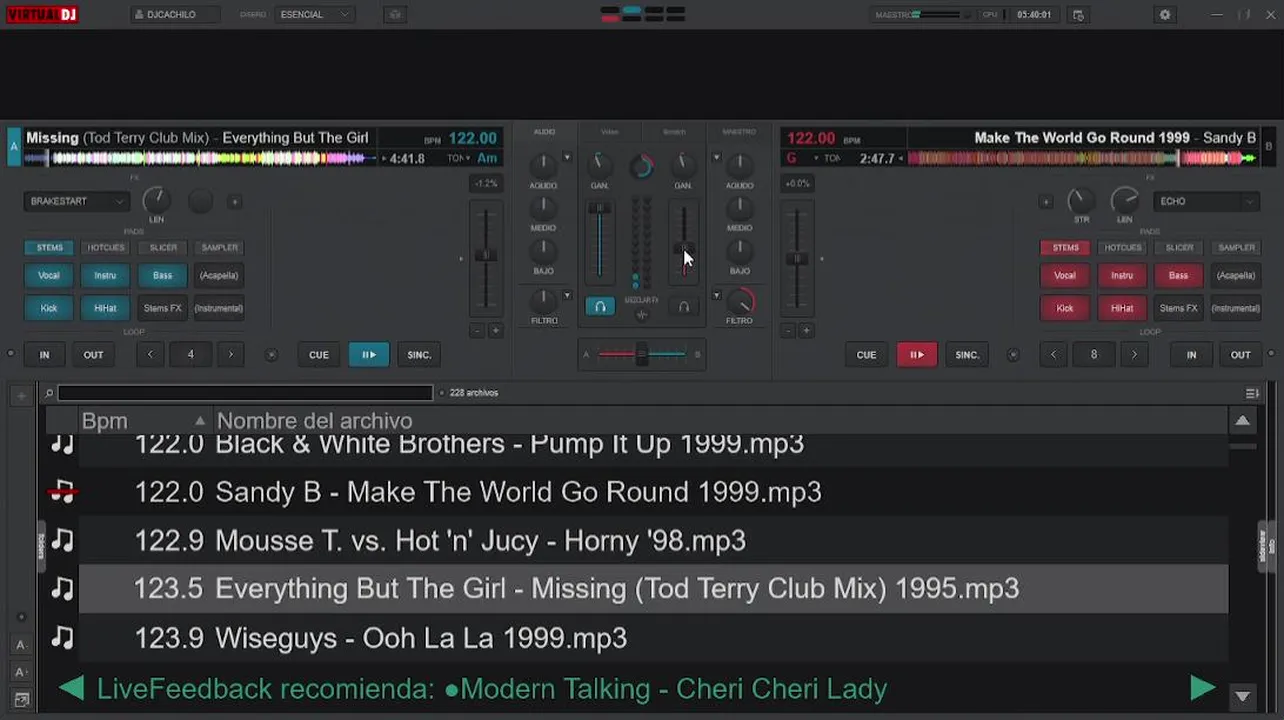The height and width of the screenshot is (720, 1284).
Task: Double the deck A loop length
Action: click(231, 354)
